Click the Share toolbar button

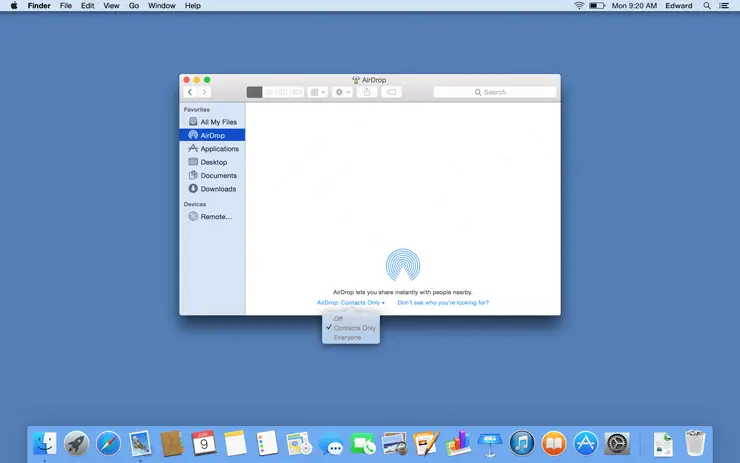[x=367, y=92]
